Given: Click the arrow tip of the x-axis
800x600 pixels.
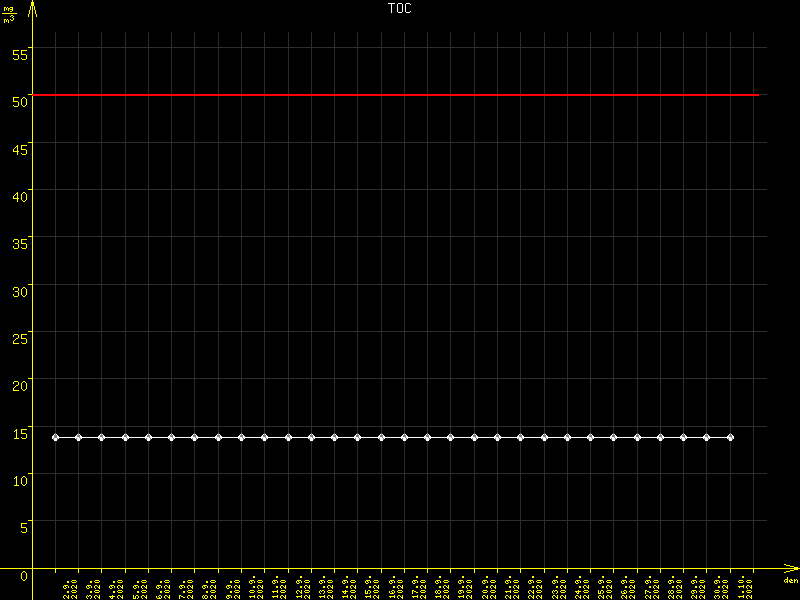Looking at the screenshot, I should (x=796, y=570).
